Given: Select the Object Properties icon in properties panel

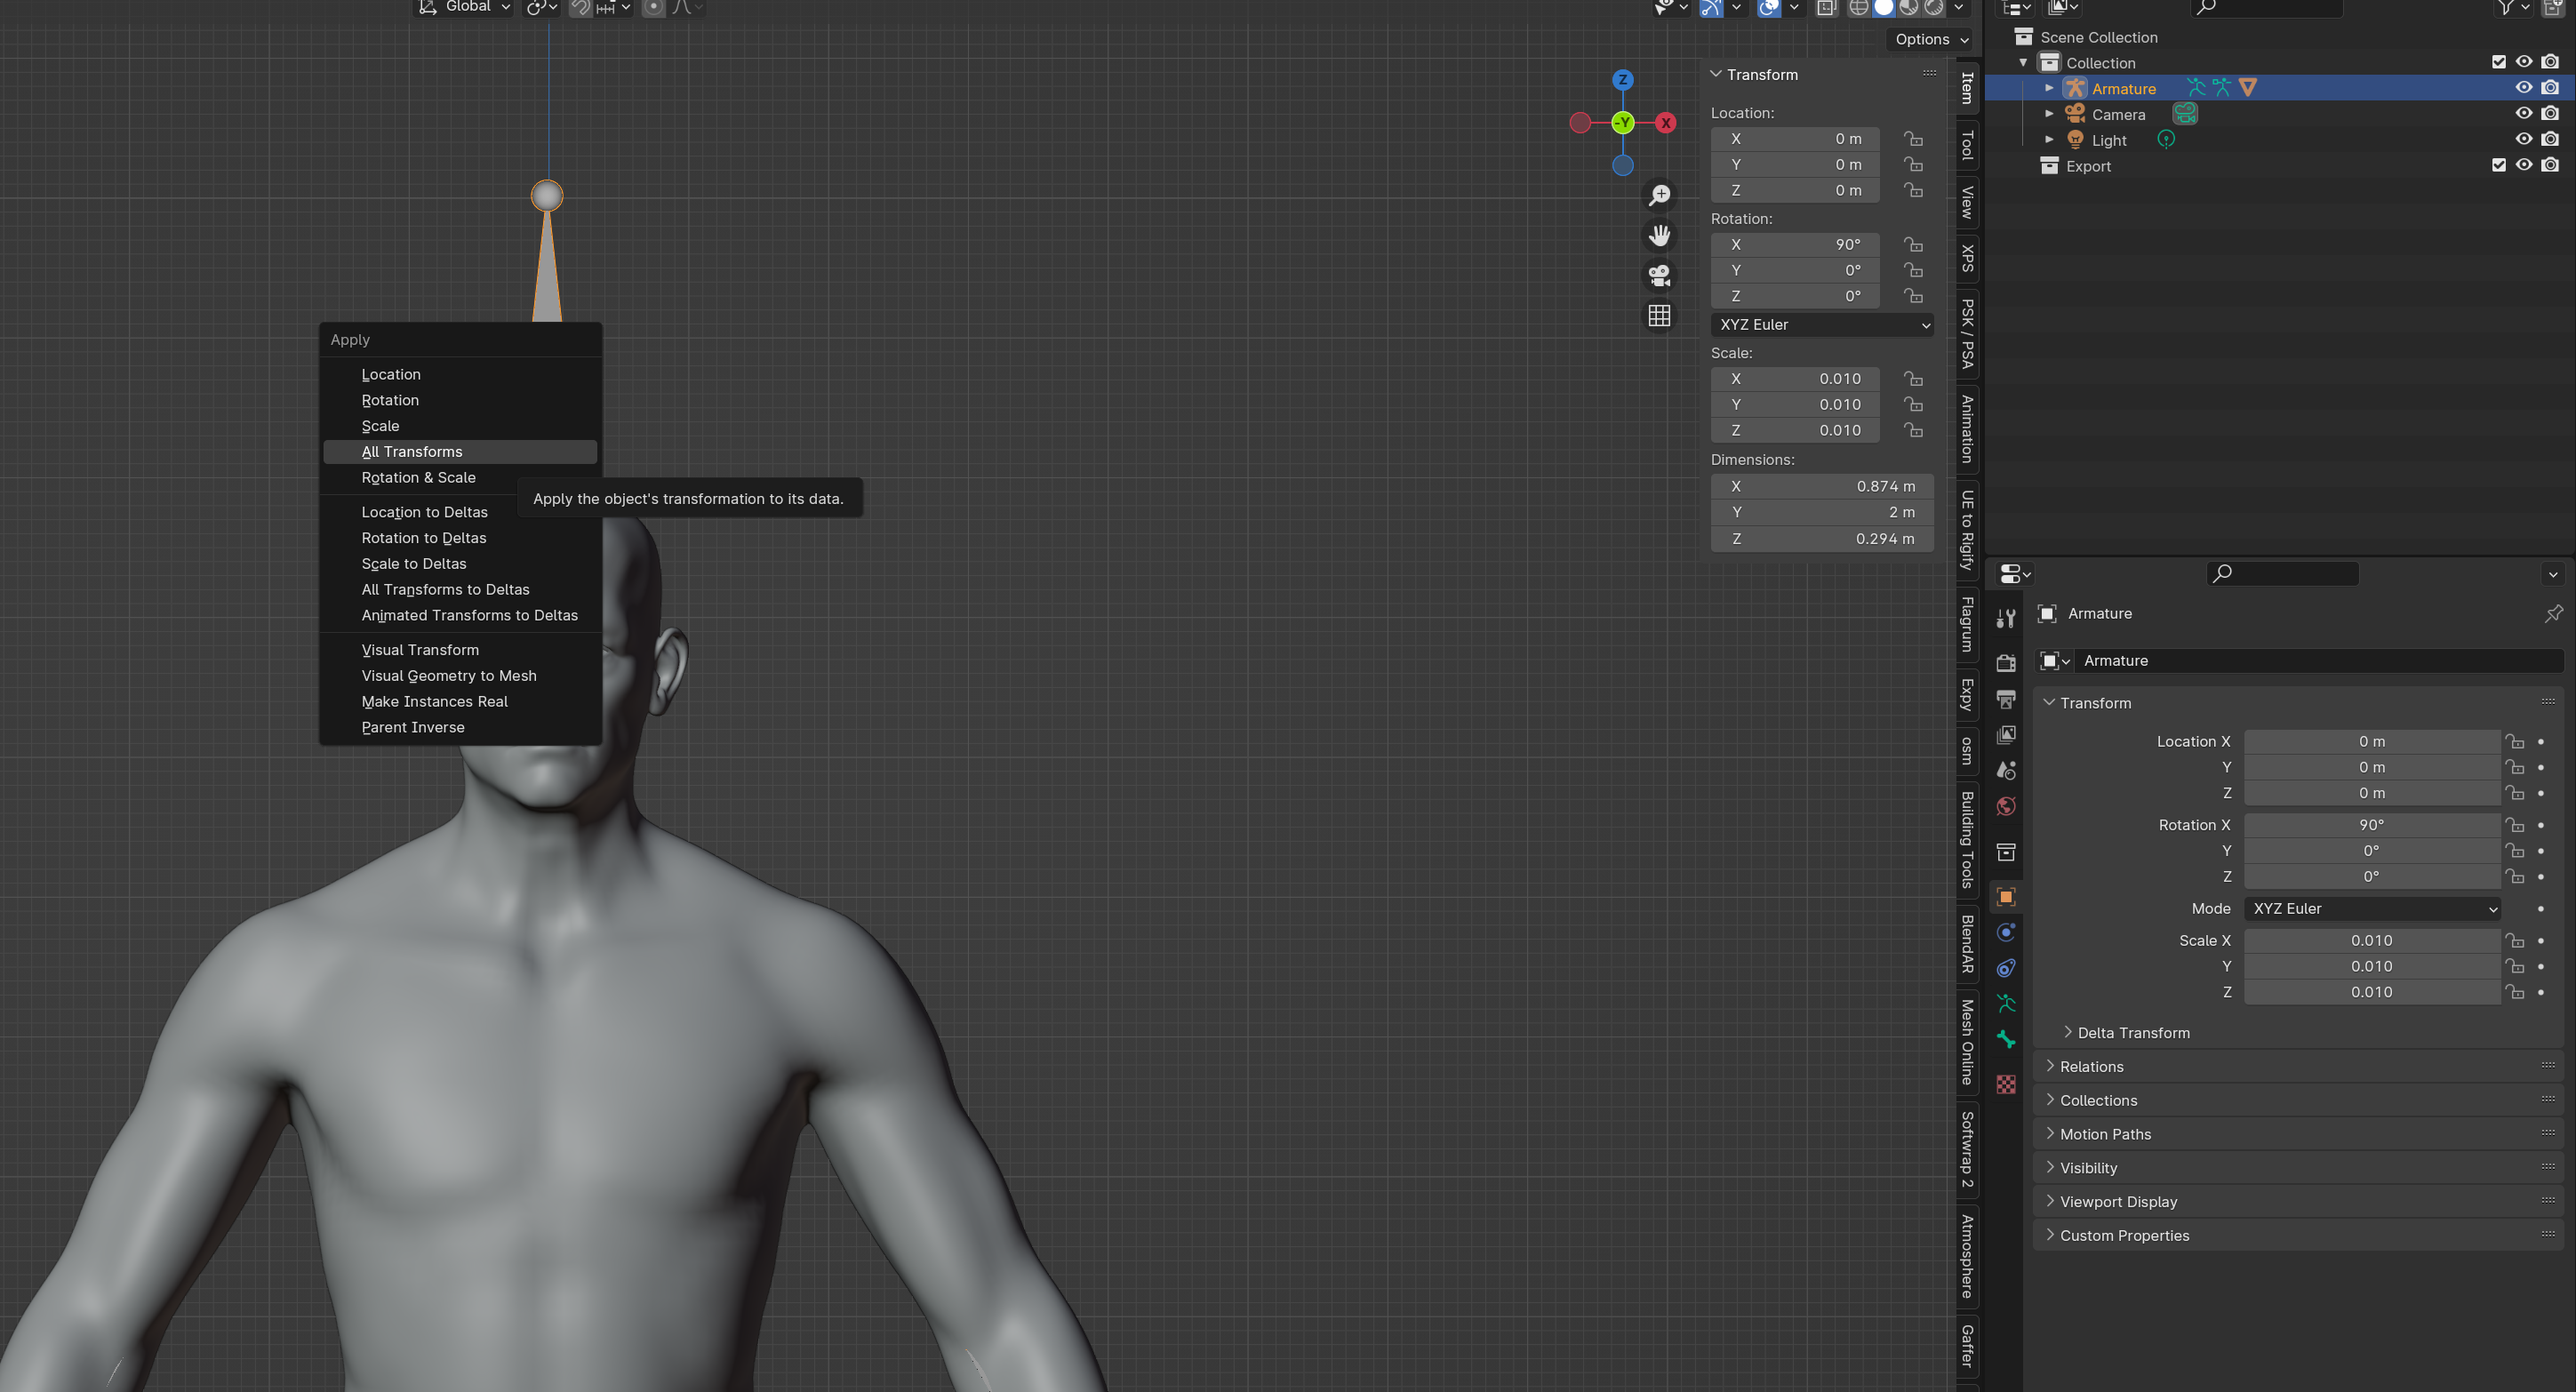Looking at the screenshot, I should (x=2005, y=893).
